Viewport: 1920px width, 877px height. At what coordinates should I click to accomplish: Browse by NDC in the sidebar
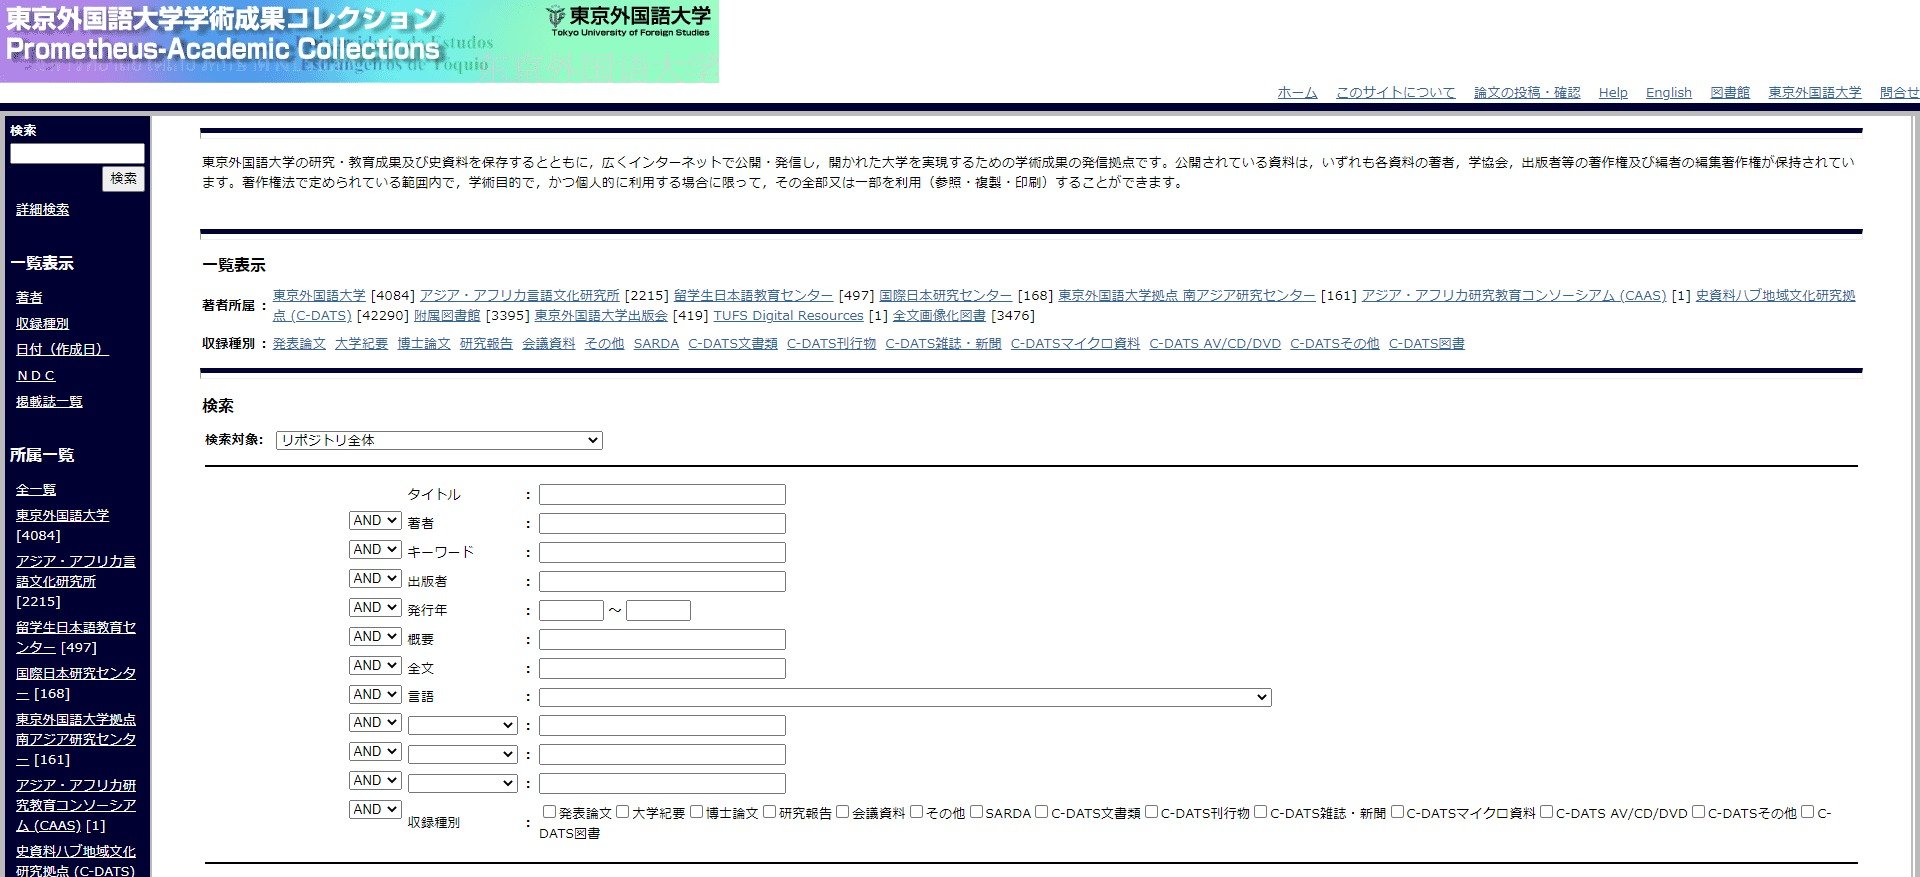(36, 376)
